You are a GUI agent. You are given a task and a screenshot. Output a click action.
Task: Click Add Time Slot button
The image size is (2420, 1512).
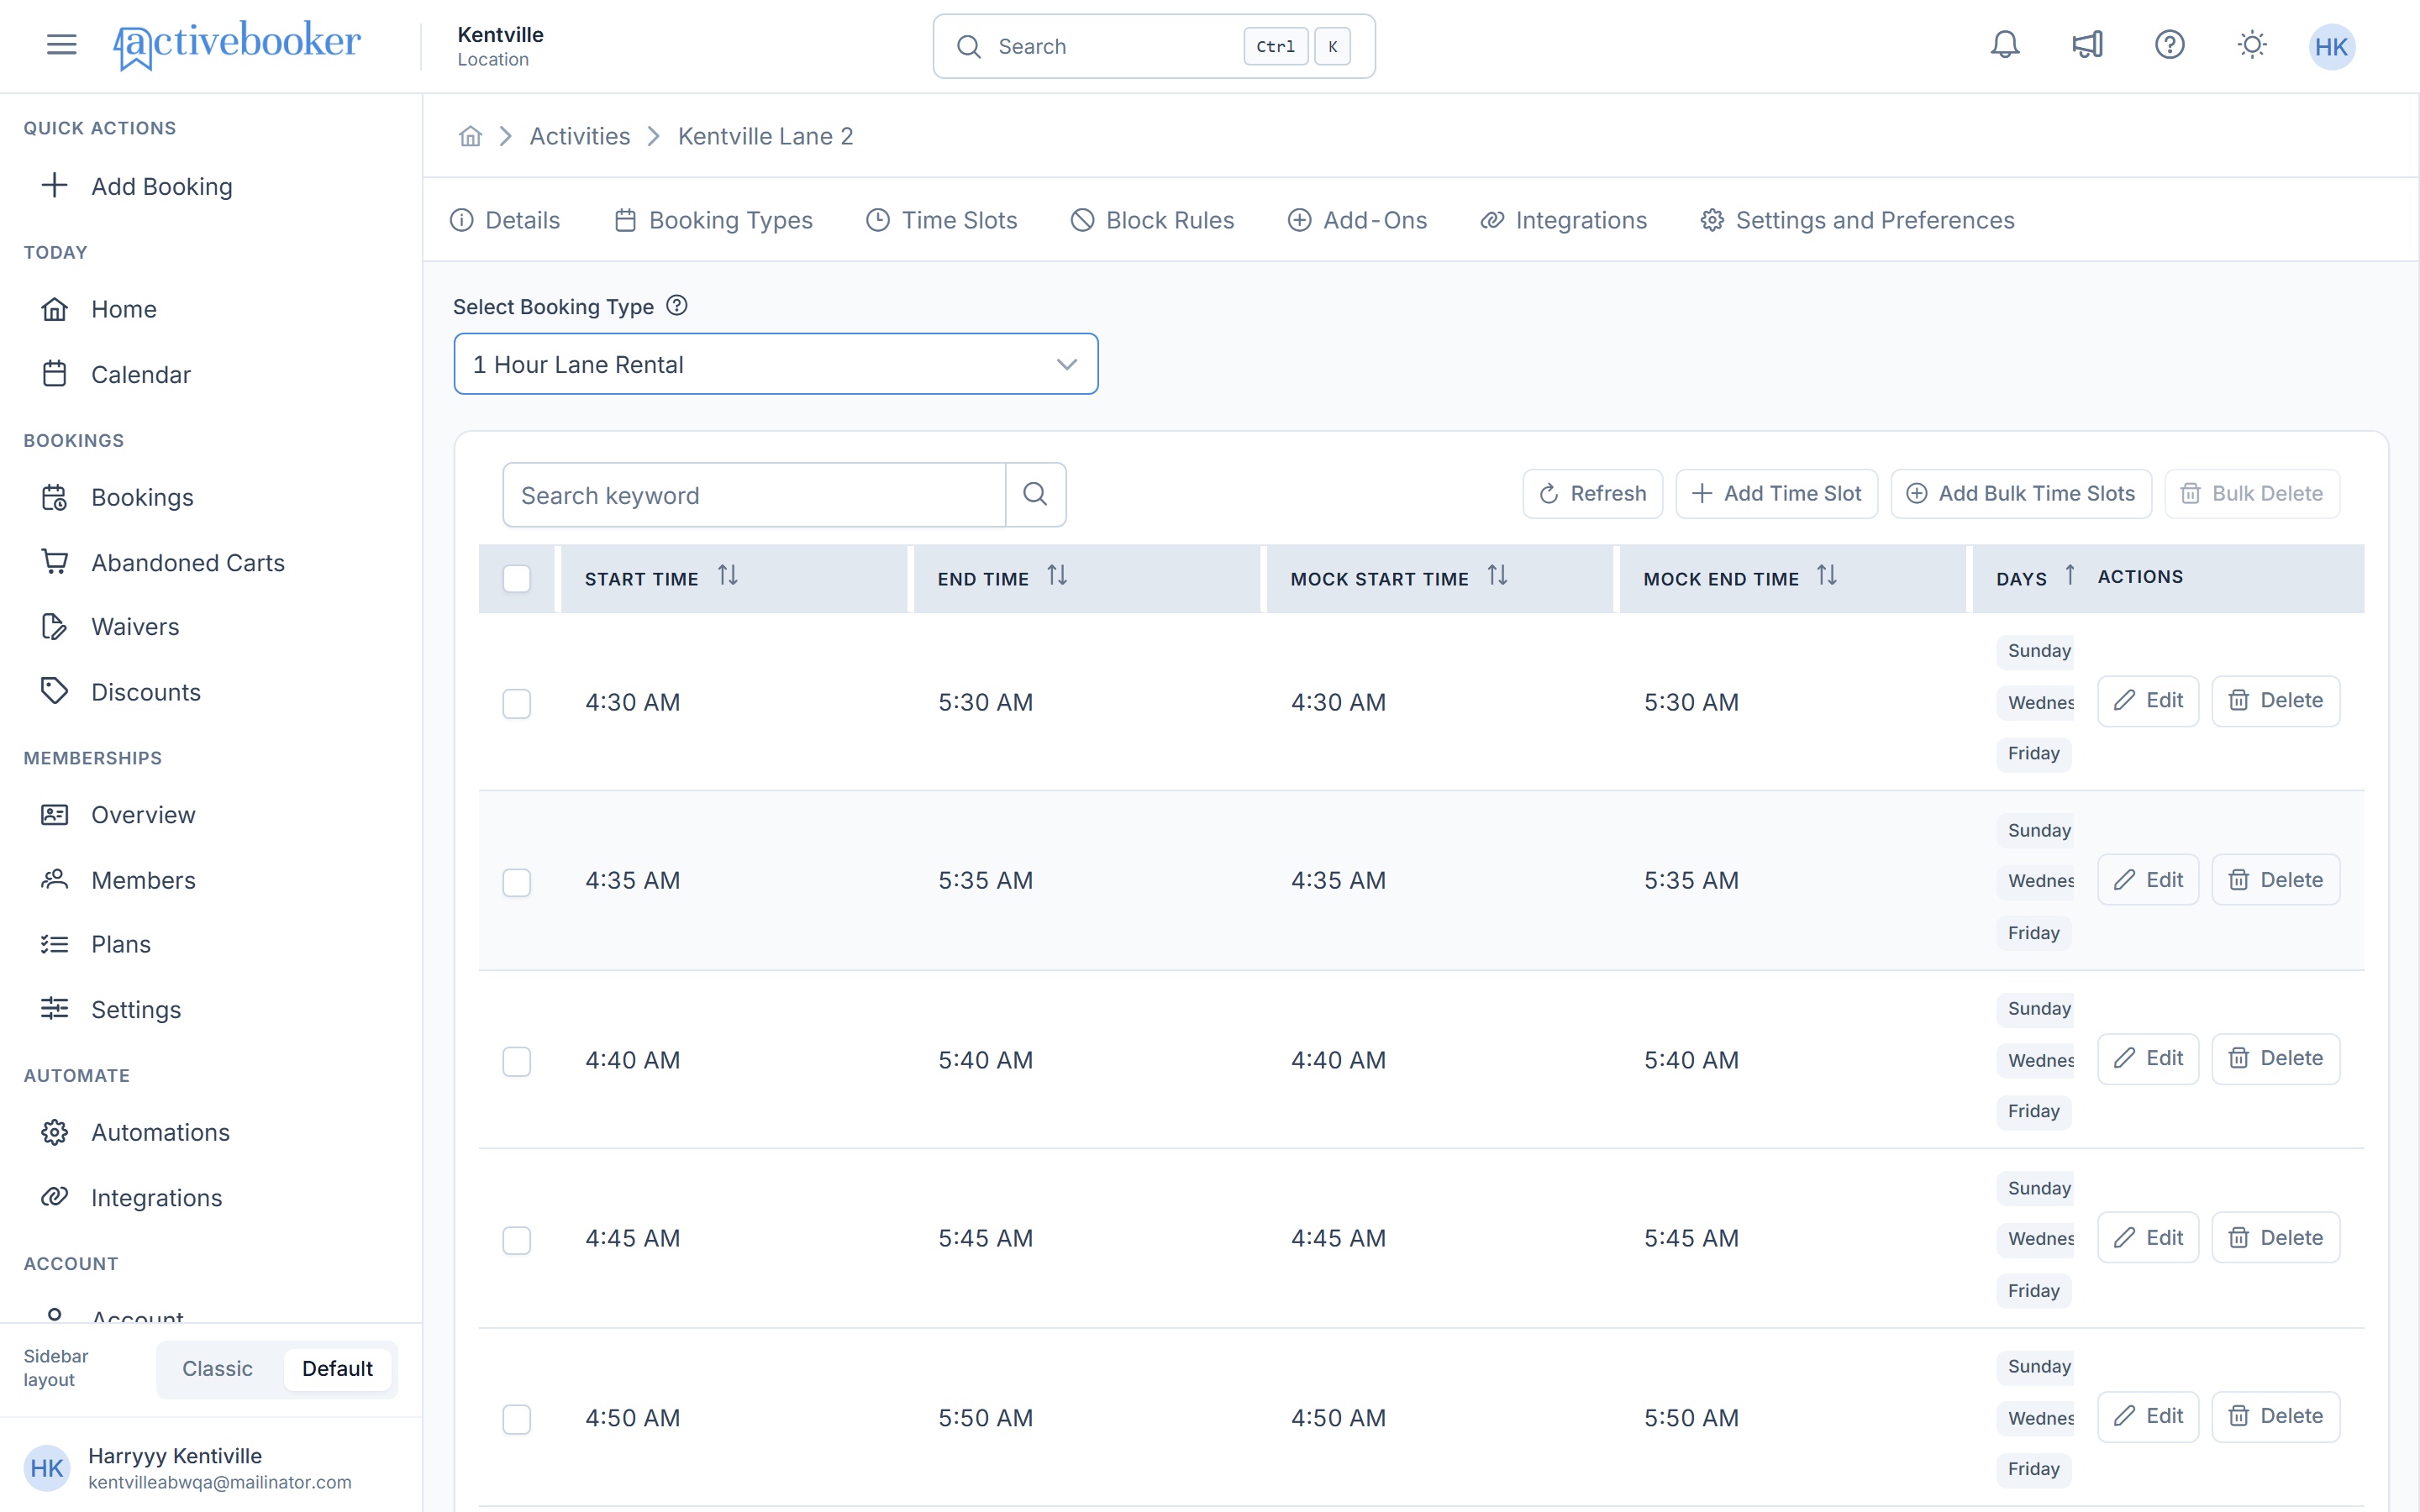(x=1776, y=493)
